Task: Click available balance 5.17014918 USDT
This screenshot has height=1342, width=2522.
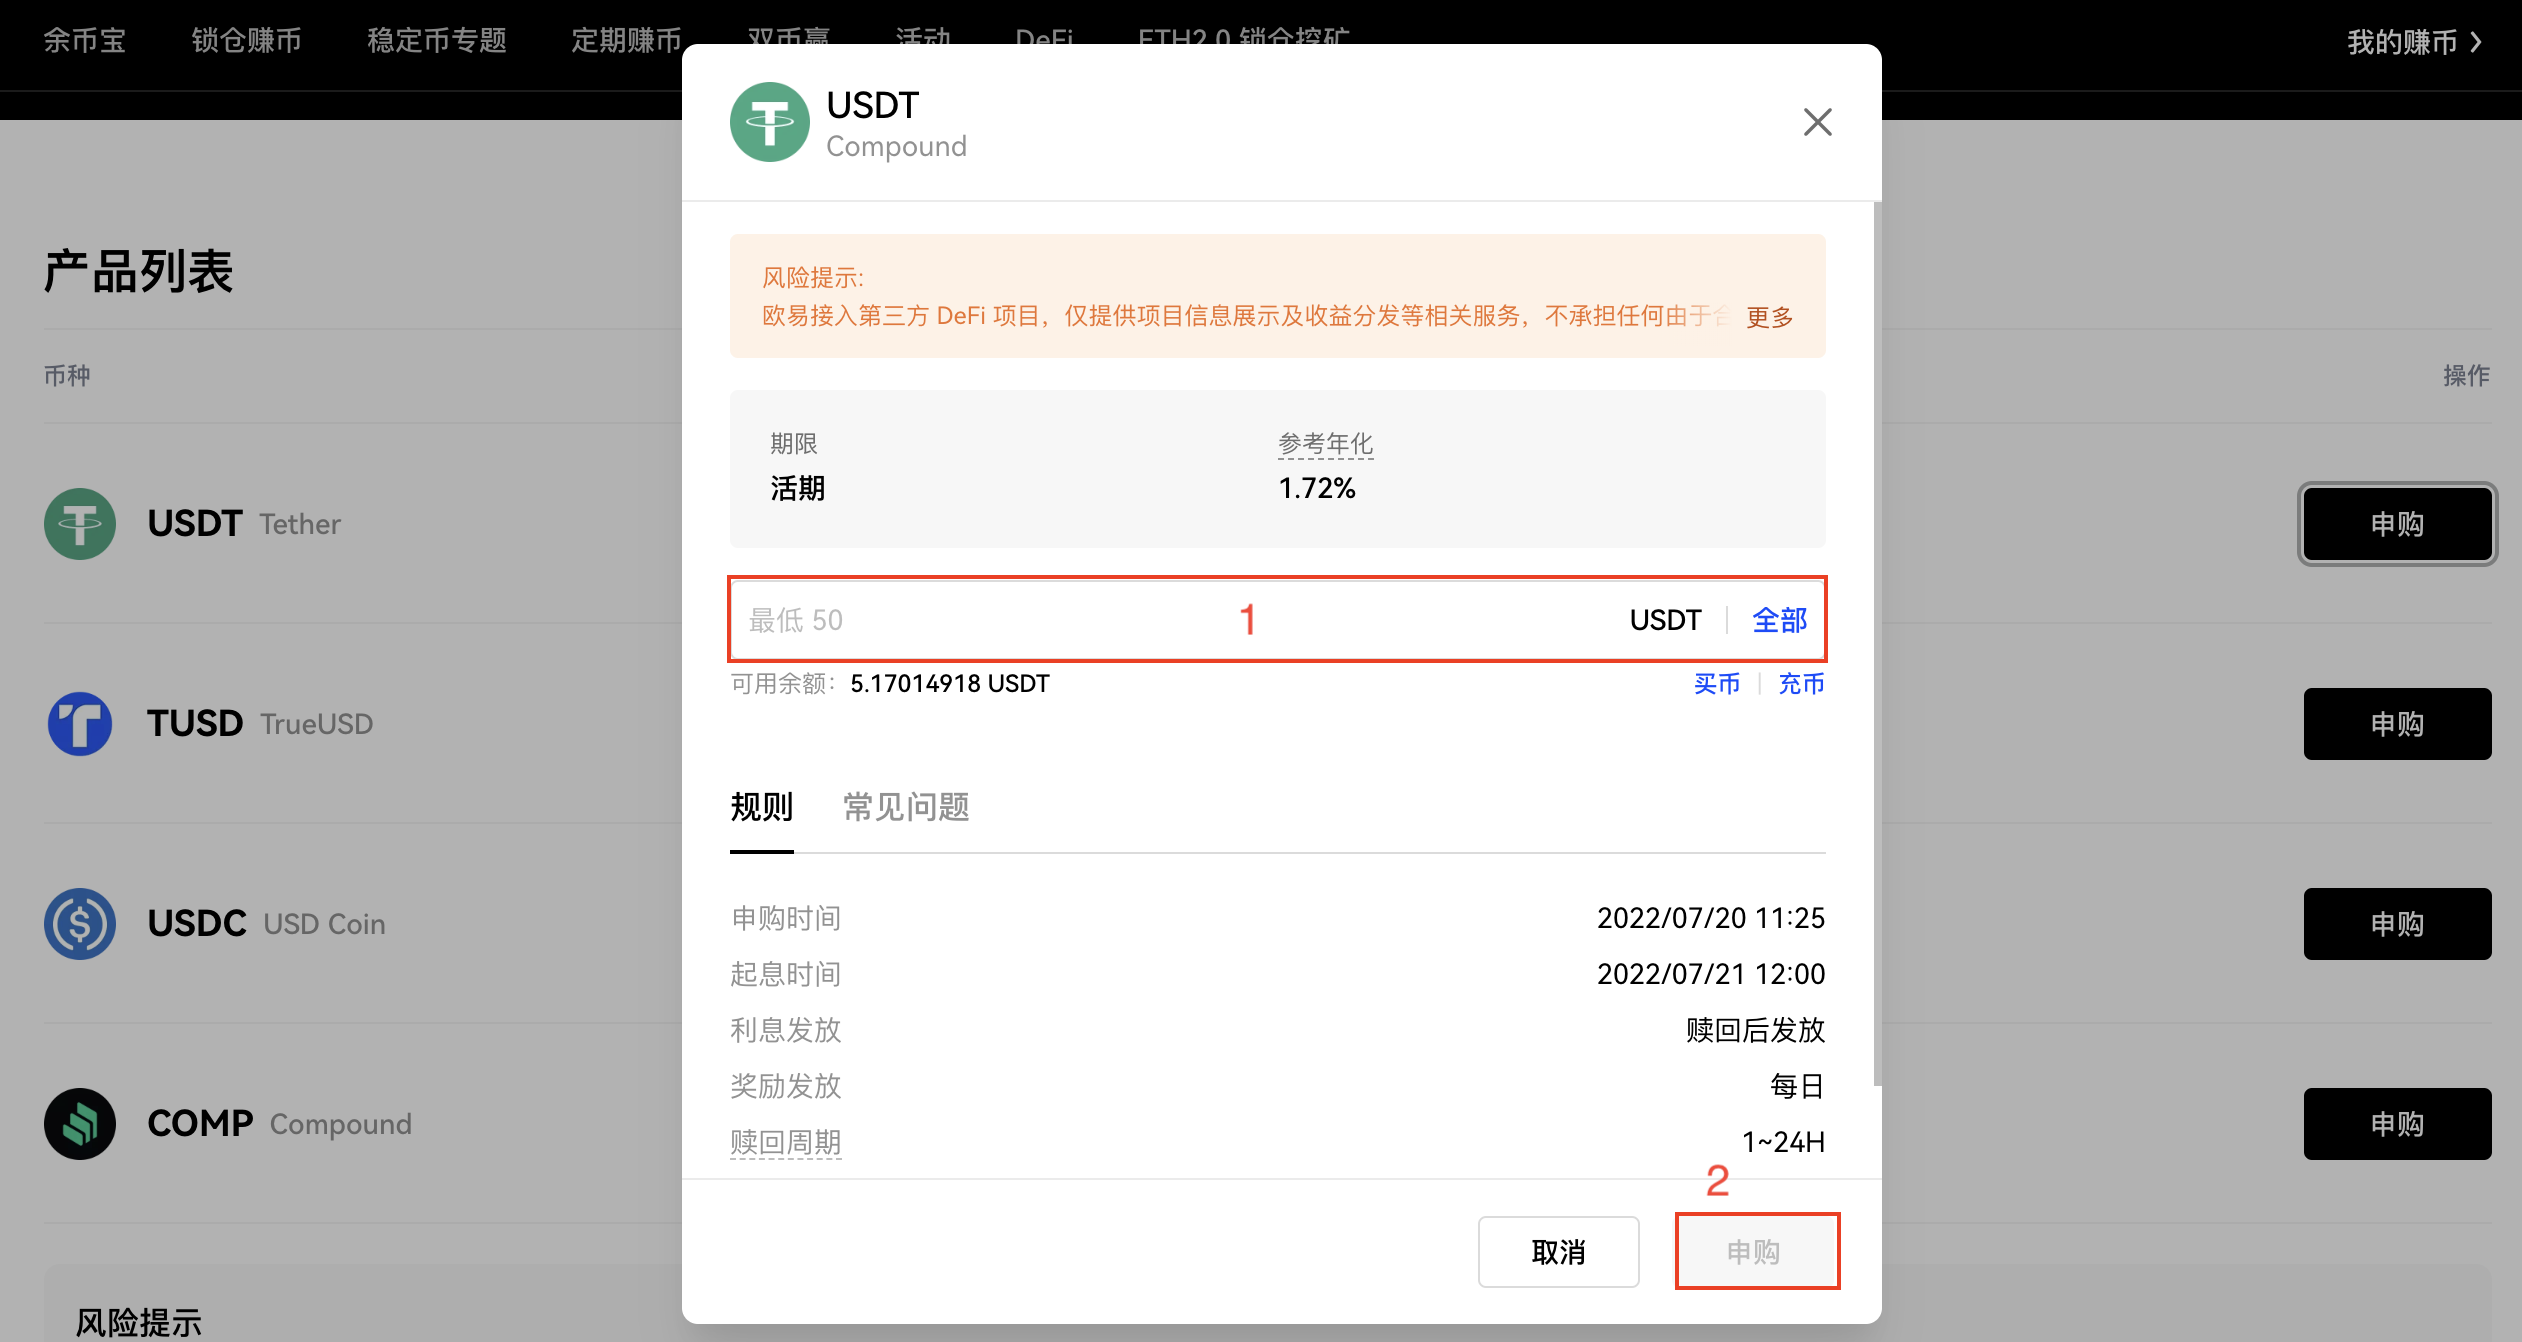Action: (949, 683)
